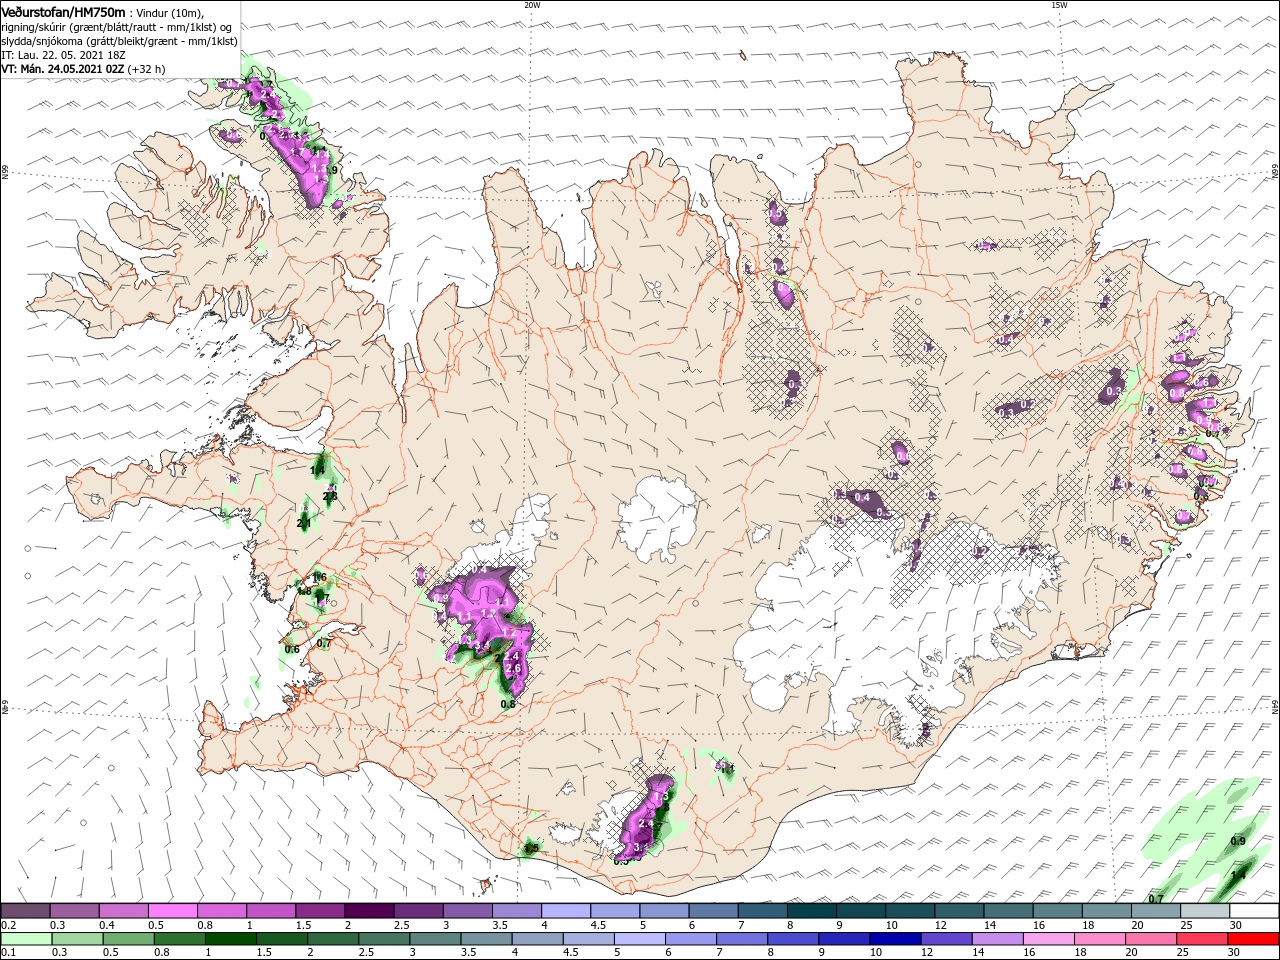Click the 'Veðurstofan/HM750m' title text

click(63, 11)
